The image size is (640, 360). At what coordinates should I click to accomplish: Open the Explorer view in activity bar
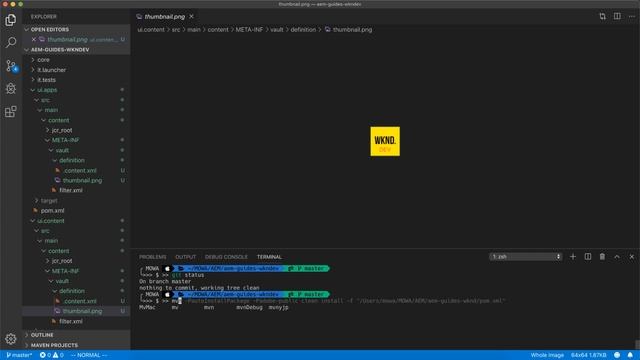click(x=11, y=20)
